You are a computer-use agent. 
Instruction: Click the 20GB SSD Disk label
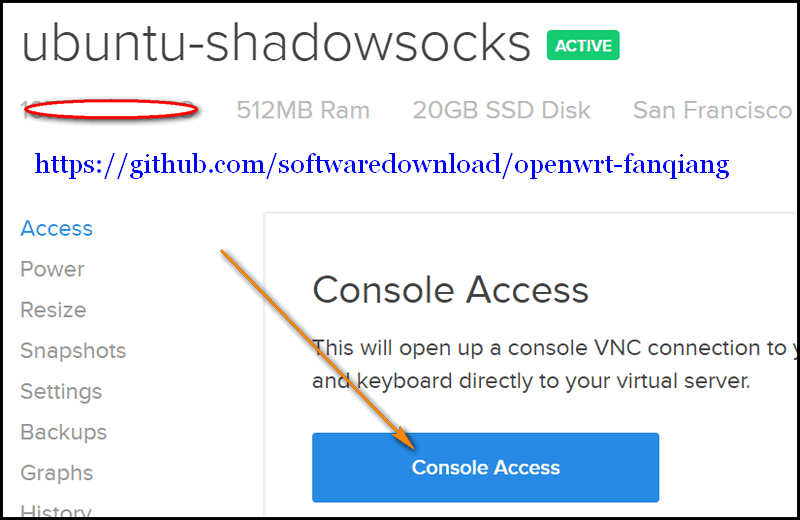[501, 110]
